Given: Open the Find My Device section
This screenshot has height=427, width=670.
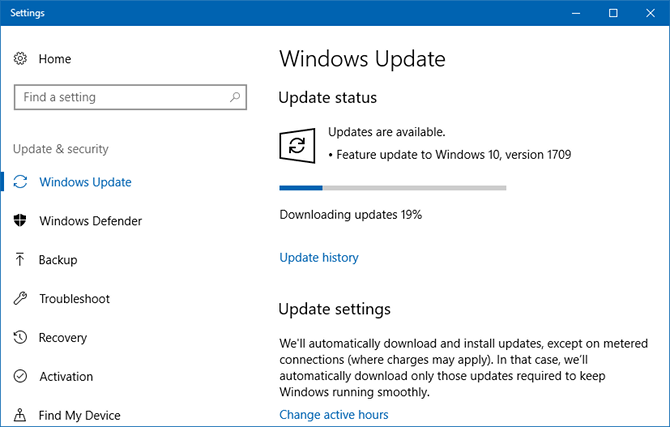Looking at the screenshot, I should coord(79,415).
